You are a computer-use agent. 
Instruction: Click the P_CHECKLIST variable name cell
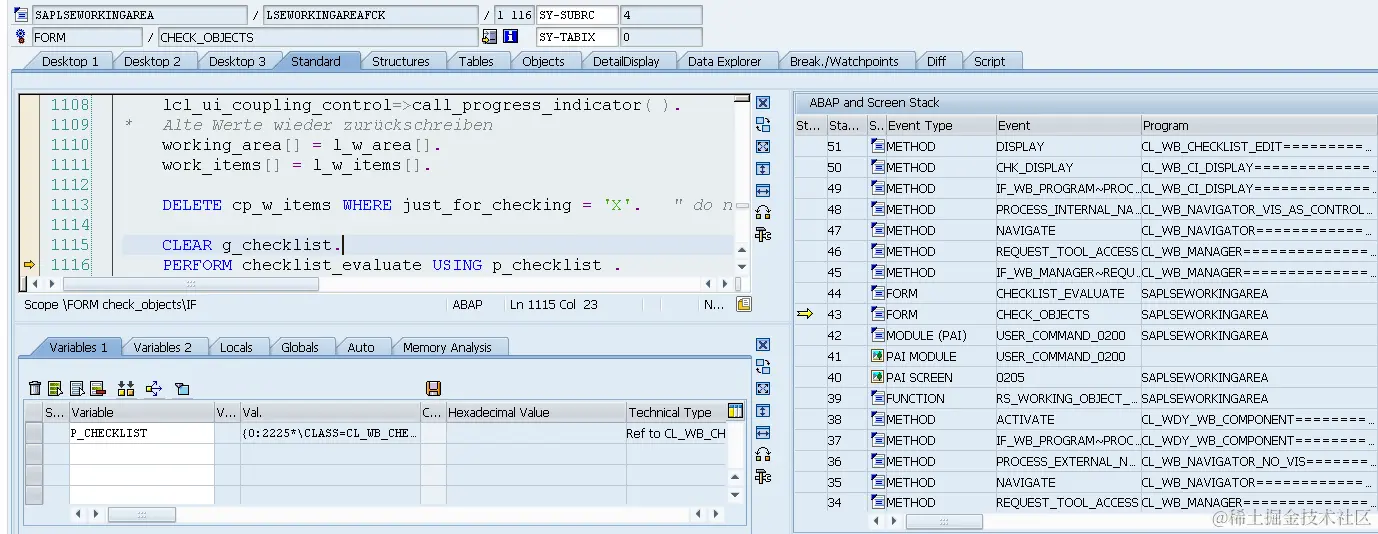tap(141, 433)
